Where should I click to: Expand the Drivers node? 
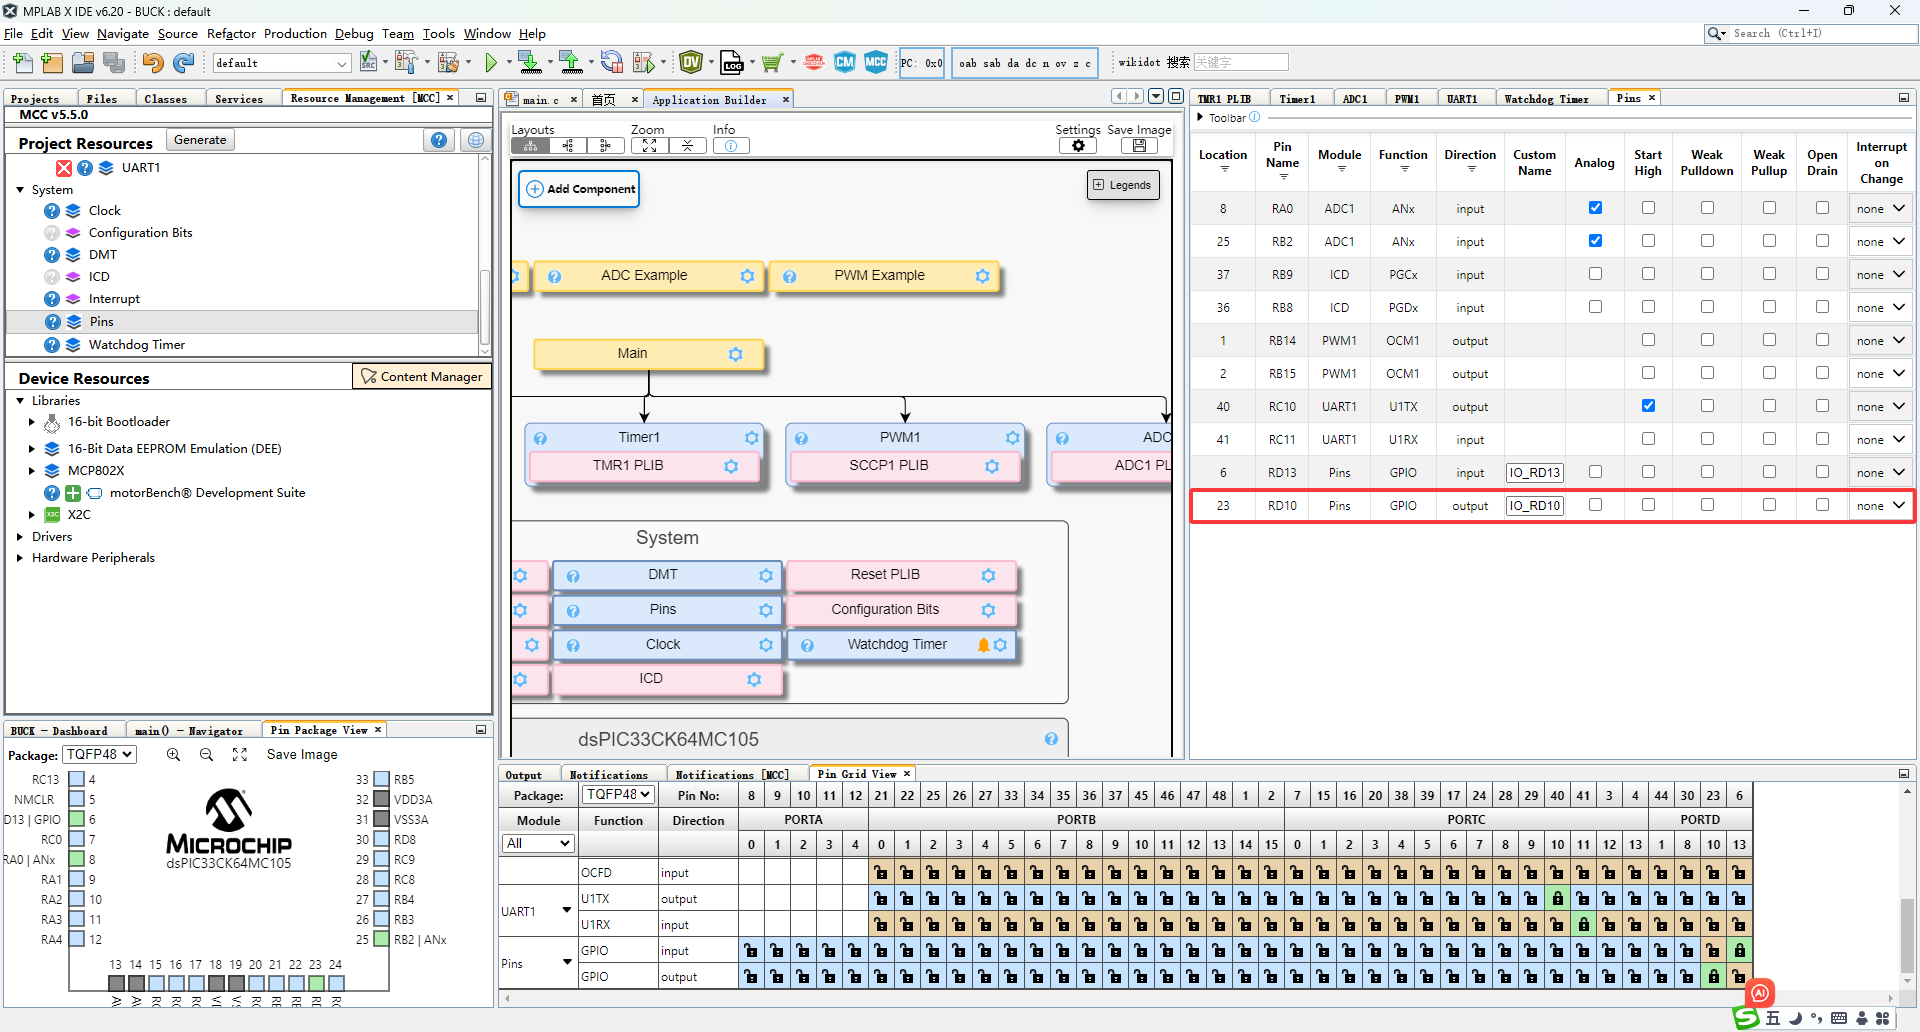click(20, 537)
